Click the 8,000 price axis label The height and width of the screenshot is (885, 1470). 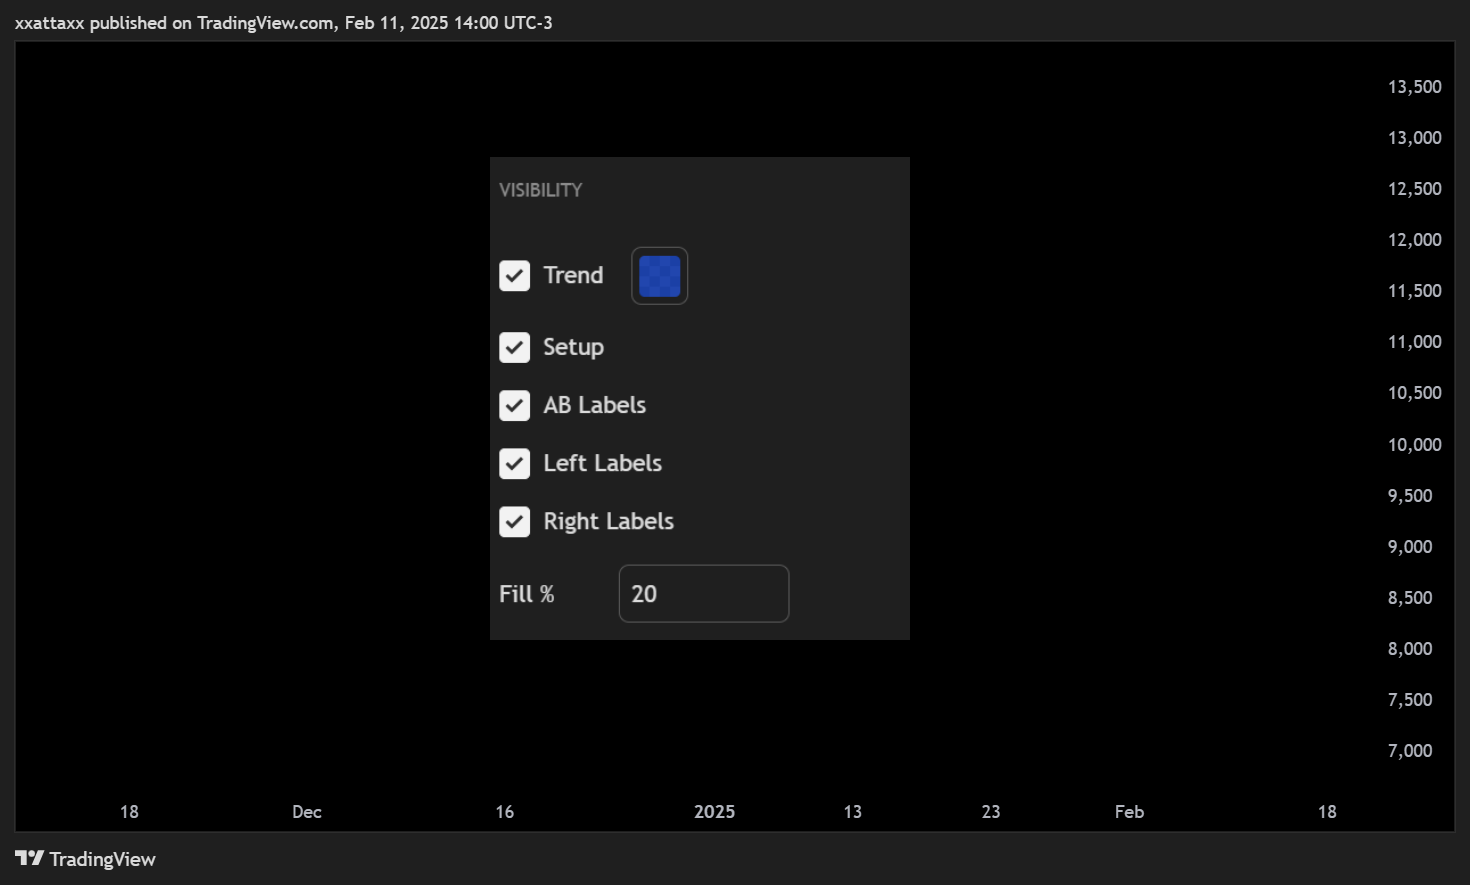1410,649
